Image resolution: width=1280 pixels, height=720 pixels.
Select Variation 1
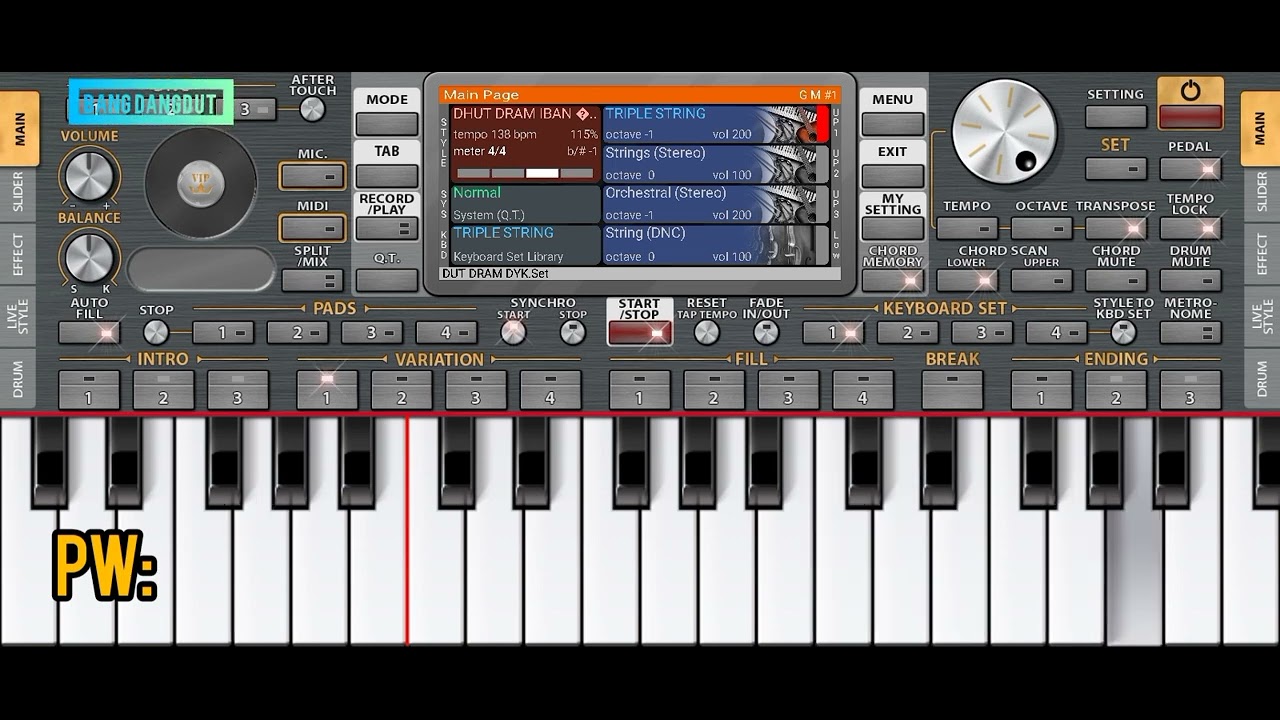pos(327,390)
